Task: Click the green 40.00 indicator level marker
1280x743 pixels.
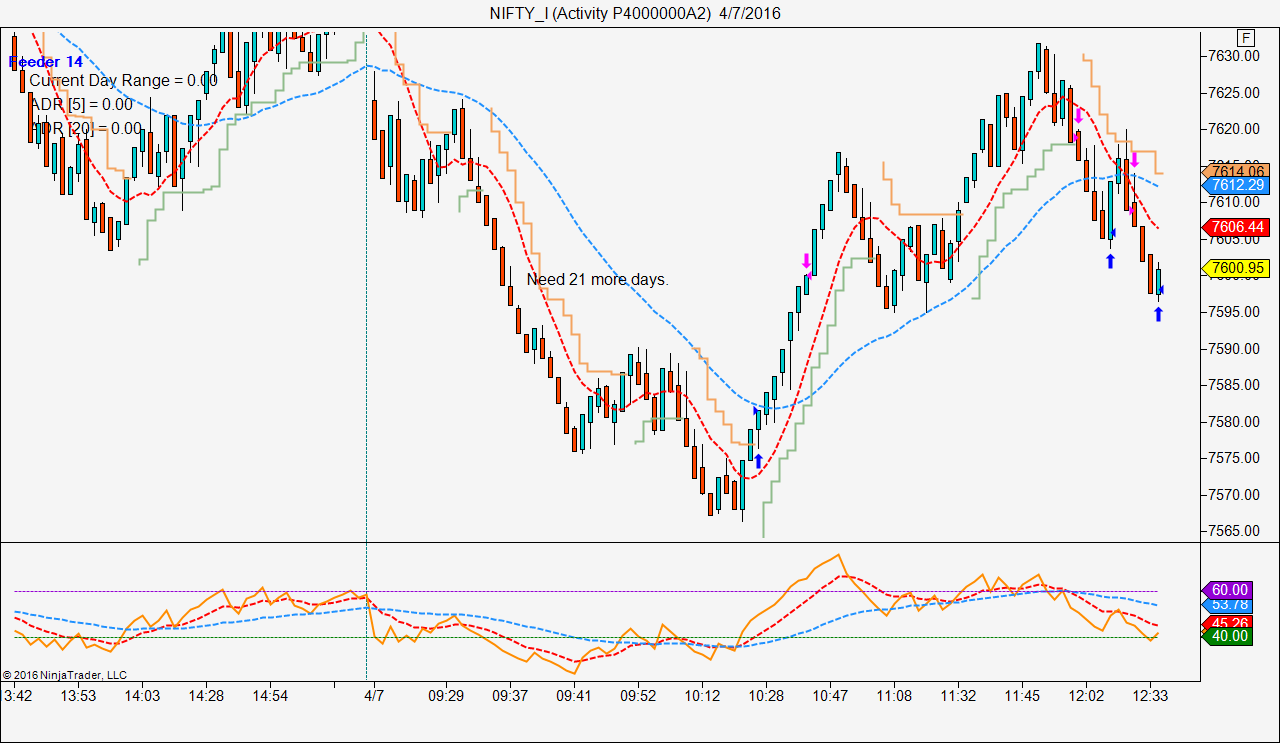Action: (x=1225, y=636)
